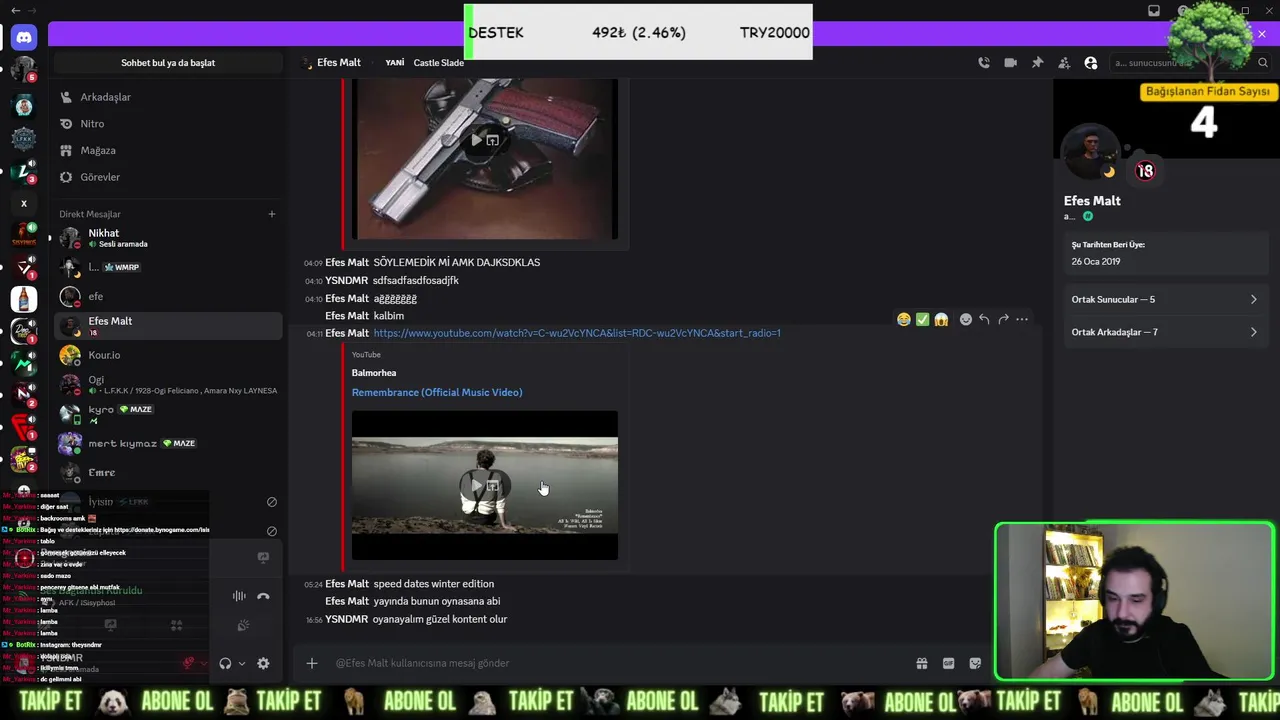Start a voice call with Efes Malt

pyautogui.click(x=984, y=62)
